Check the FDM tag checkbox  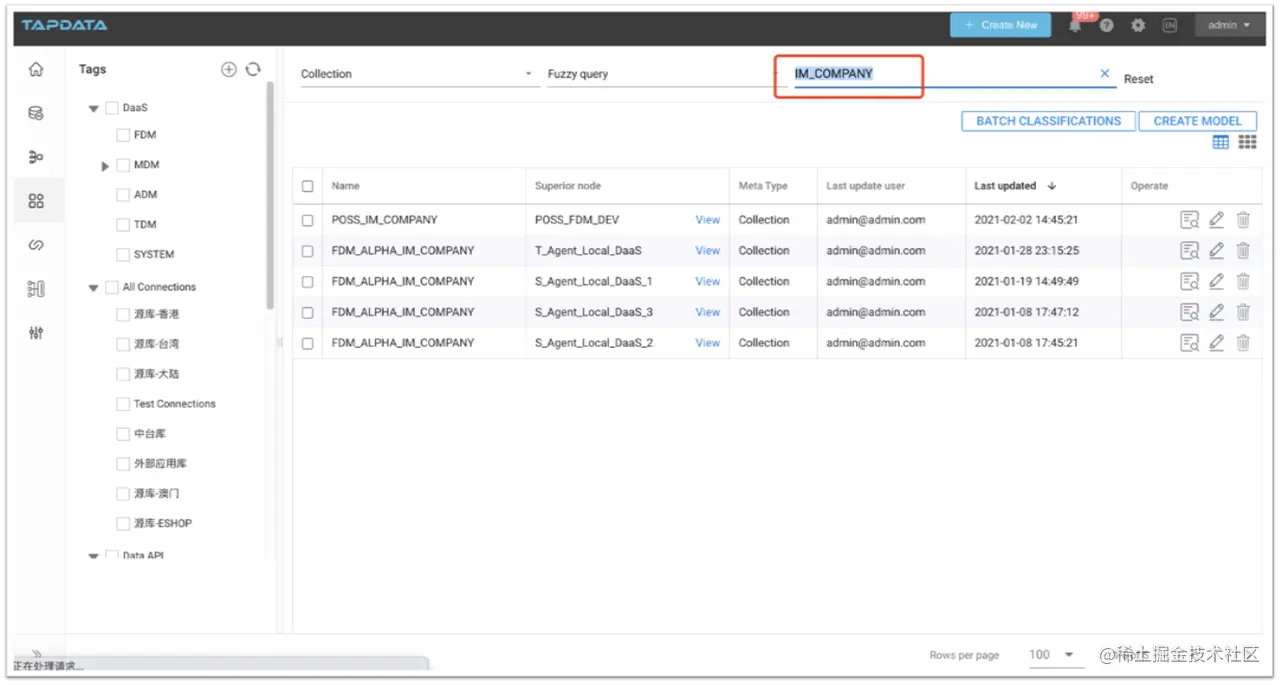pos(123,135)
